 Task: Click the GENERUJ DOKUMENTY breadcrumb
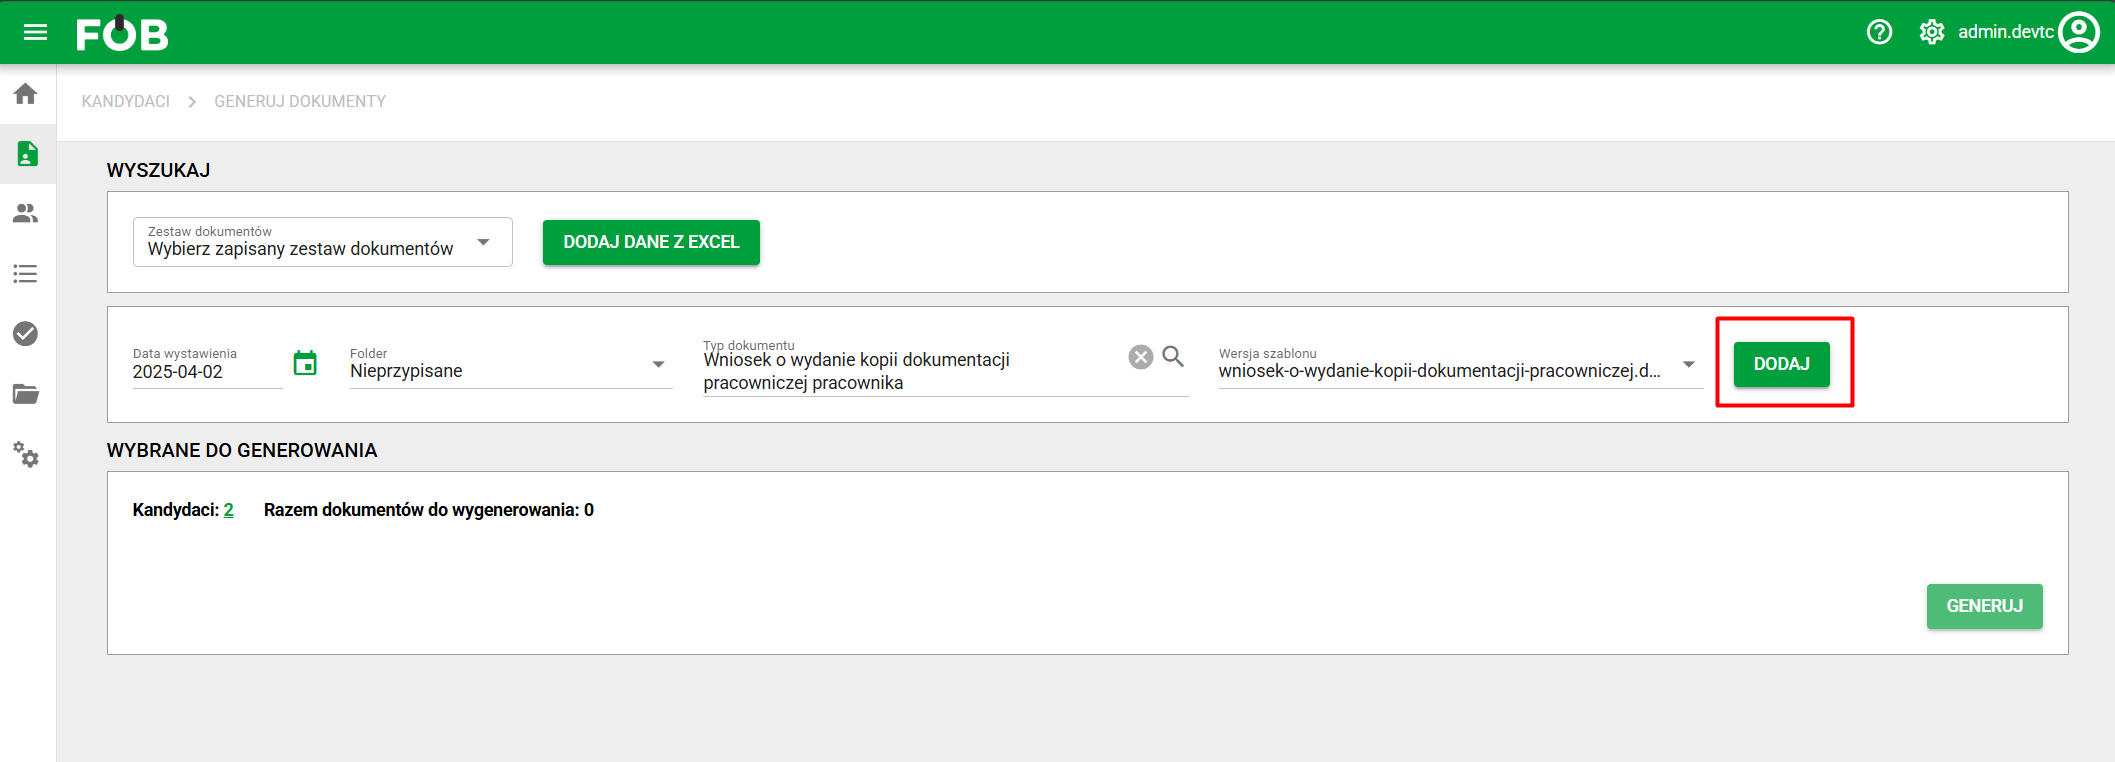point(300,101)
